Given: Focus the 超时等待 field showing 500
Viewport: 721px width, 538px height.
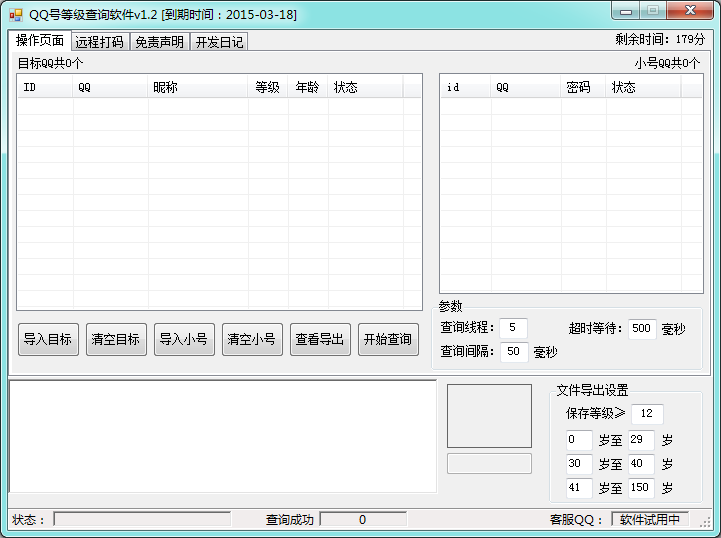Looking at the screenshot, I should point(642,329).
